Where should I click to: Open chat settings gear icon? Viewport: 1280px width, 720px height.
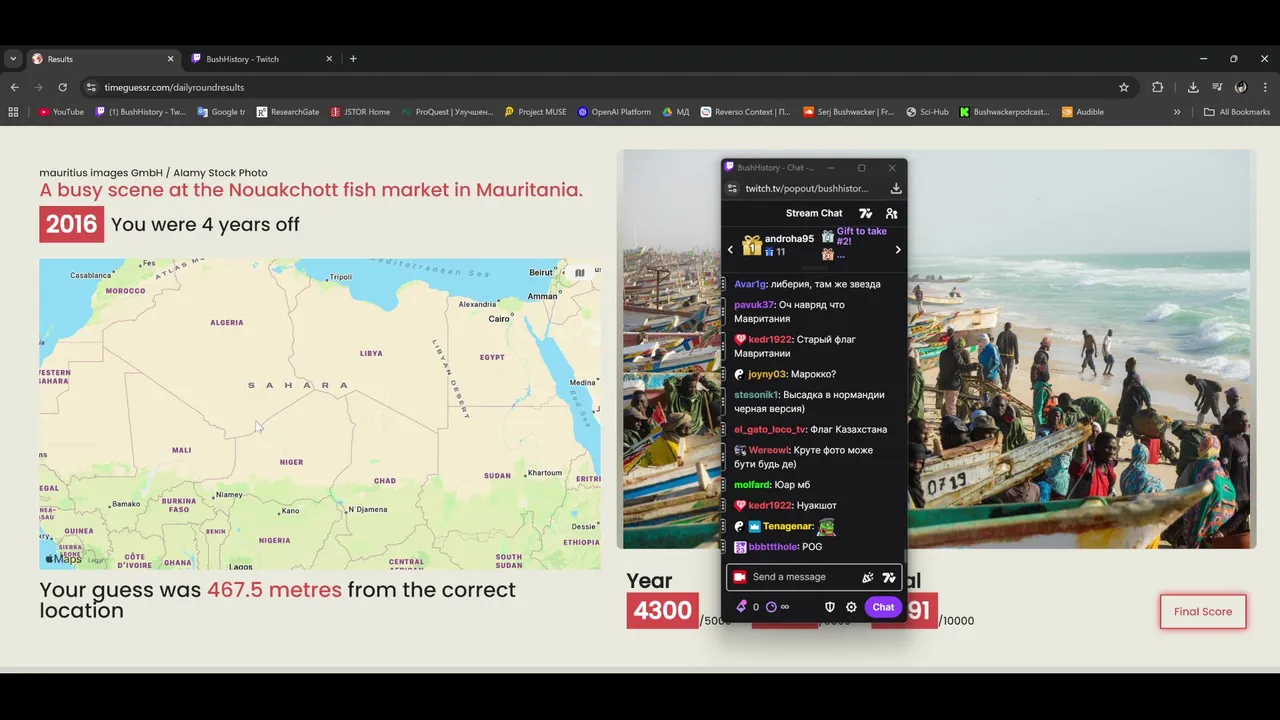point(851,607)
